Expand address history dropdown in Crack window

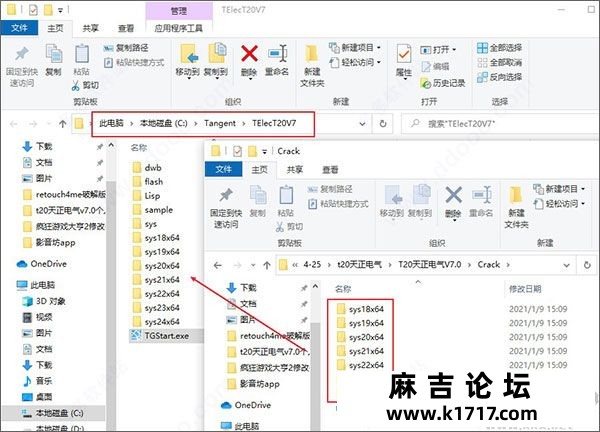567,265
